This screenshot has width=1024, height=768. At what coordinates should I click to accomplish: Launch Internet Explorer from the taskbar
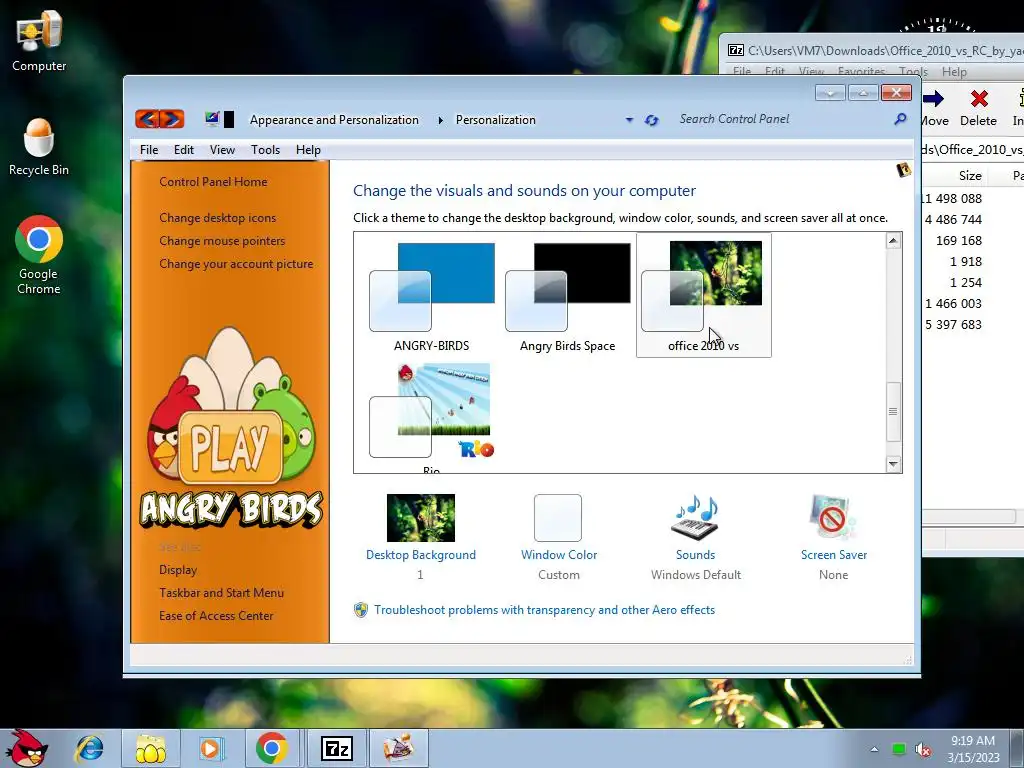pos(89,749)
